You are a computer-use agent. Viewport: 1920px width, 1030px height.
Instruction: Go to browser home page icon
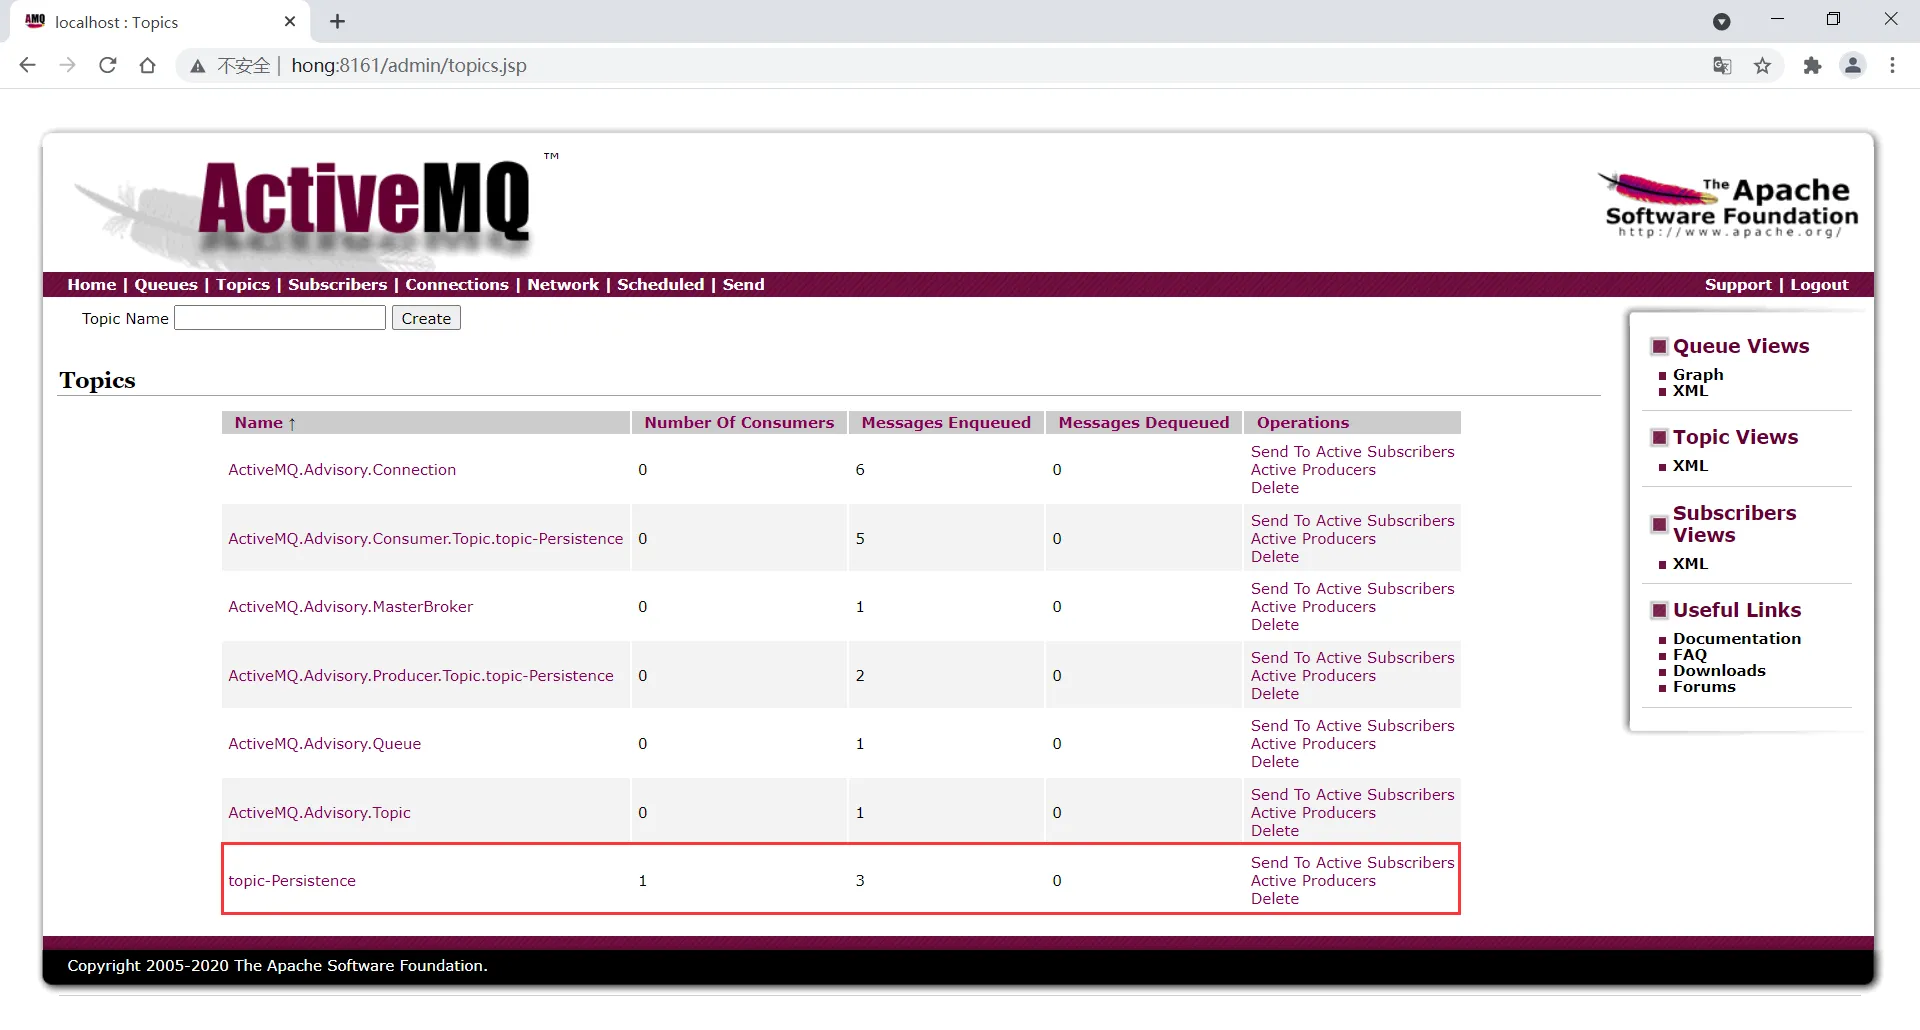(x=148, y=65)
